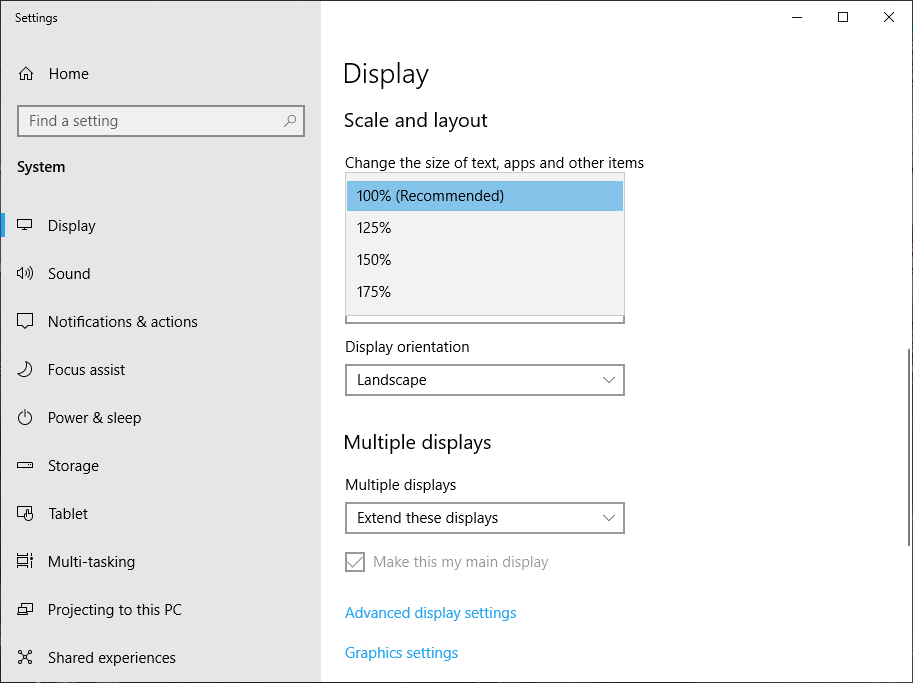The image size is (913, 683).
Task: Click the Storage drive icon
Action: (x=26, y=466)
